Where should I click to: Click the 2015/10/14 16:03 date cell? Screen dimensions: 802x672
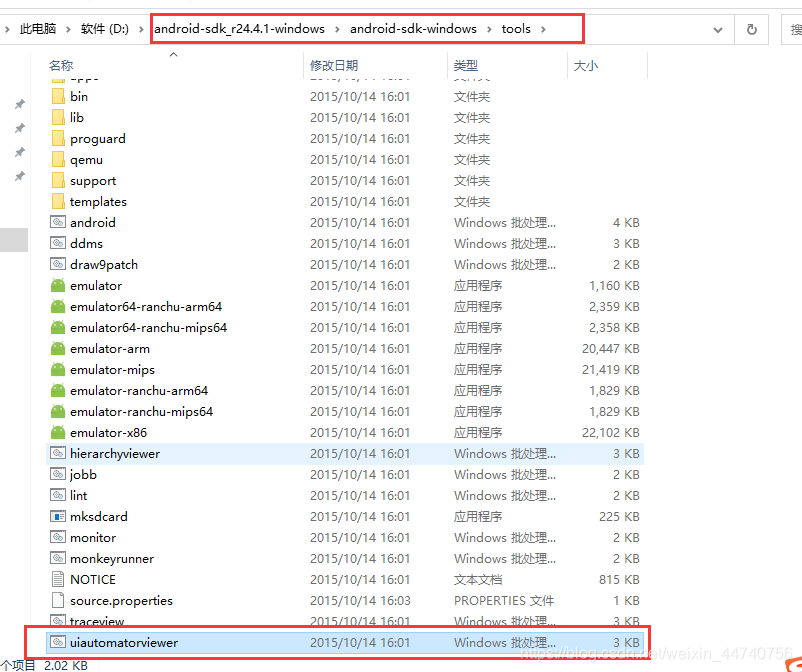[360, 600]
